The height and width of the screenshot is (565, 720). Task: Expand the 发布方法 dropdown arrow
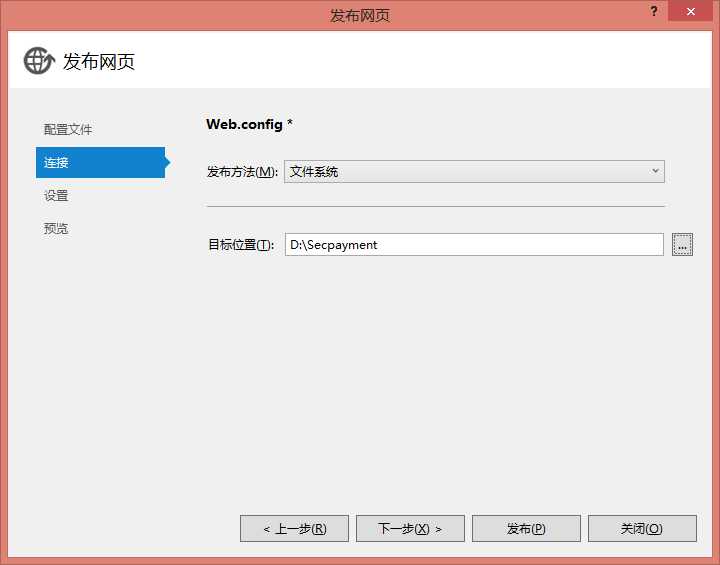pyautogui.click(x=655, y=171)
